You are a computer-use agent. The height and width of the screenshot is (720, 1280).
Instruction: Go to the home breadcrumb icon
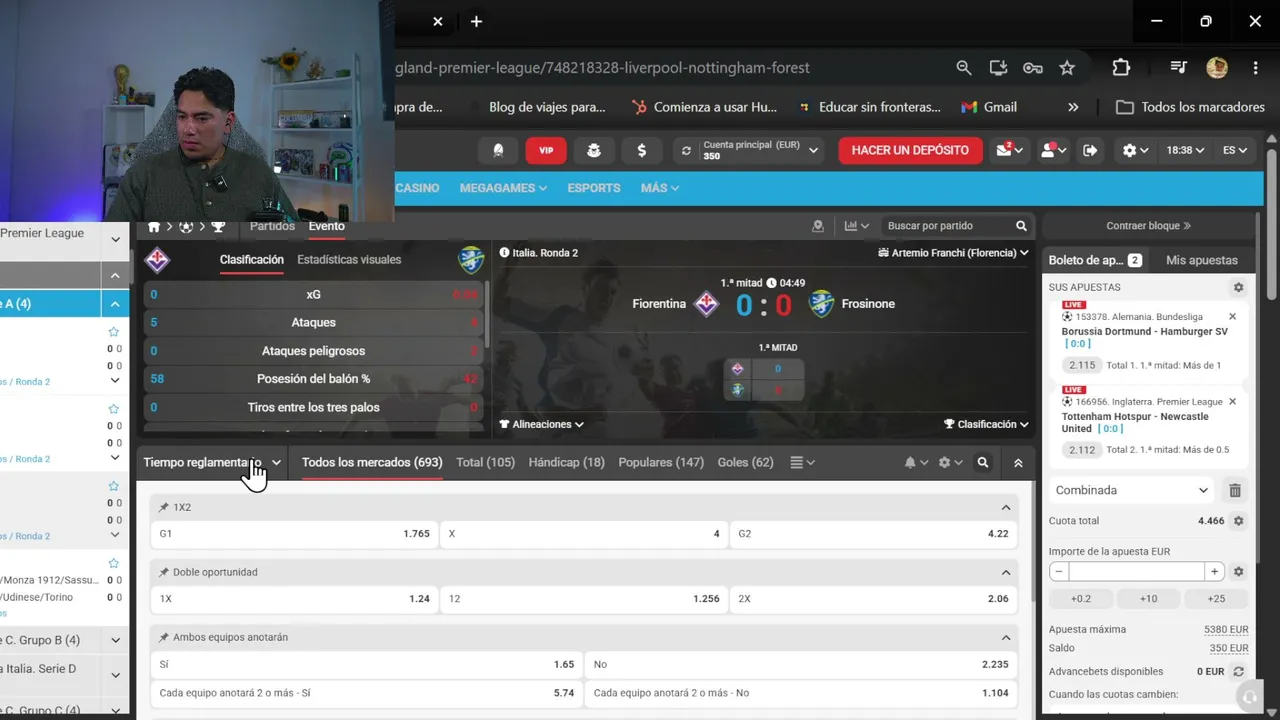pyautogui.click(x=154, y=227)
